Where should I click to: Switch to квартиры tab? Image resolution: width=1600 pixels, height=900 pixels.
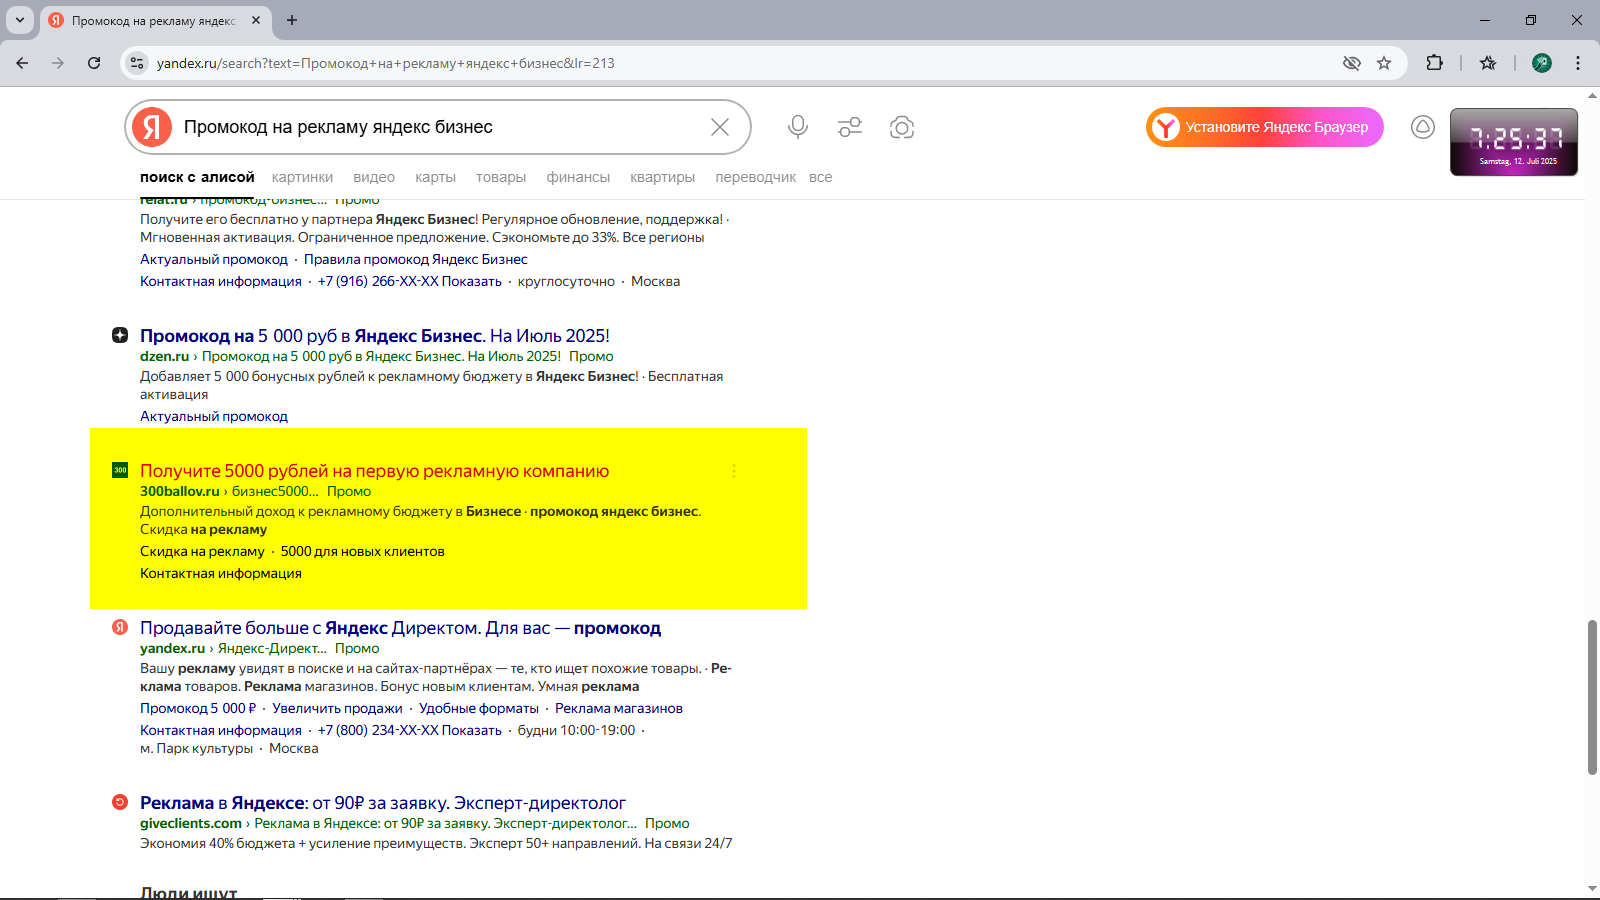point(662,177)
